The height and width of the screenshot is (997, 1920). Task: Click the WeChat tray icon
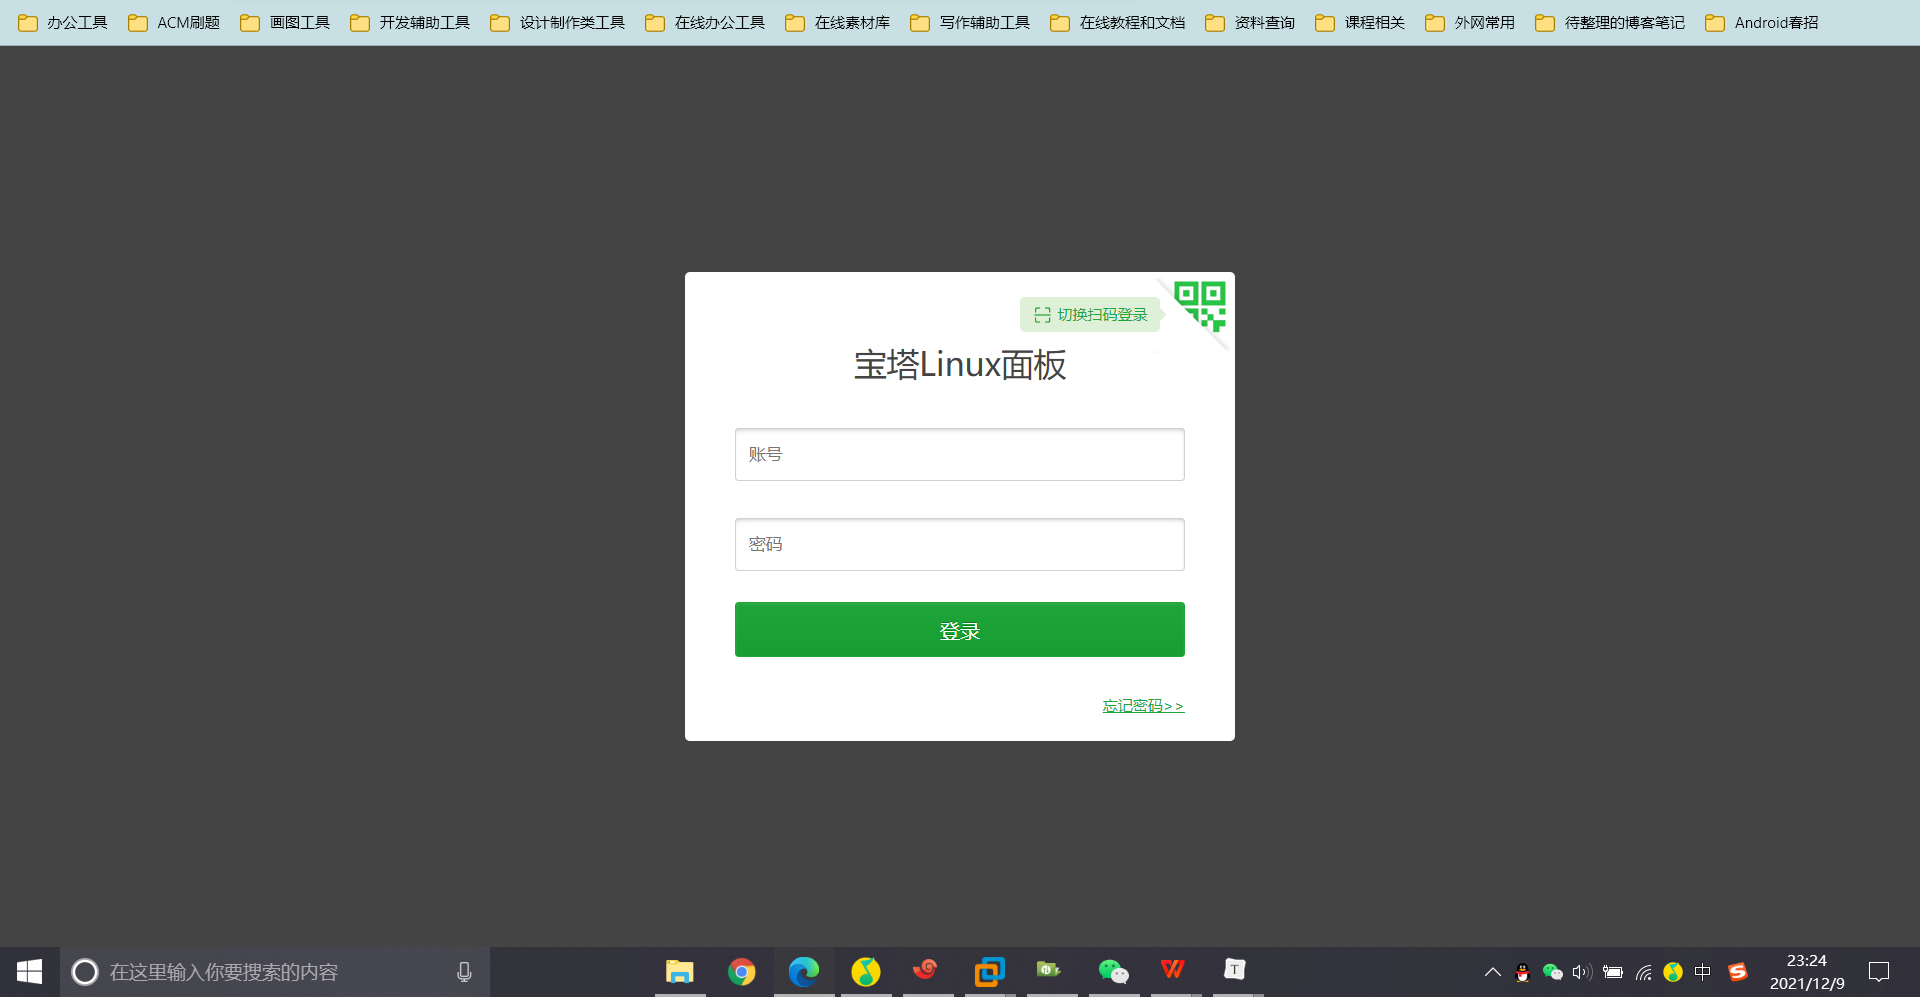pos(1553,972)
